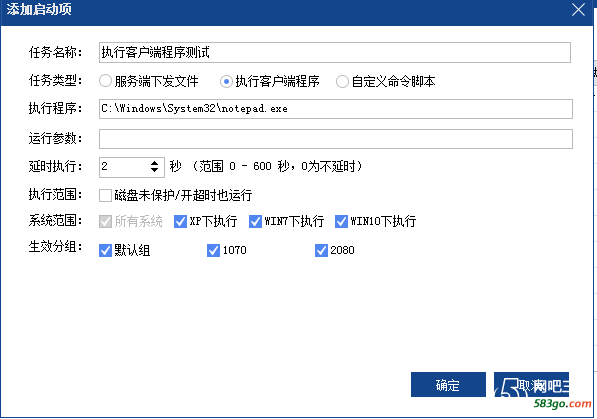Toggle the 默认组 group checkbox
This screenshot has height=419, width=597.
click(105, 250)
